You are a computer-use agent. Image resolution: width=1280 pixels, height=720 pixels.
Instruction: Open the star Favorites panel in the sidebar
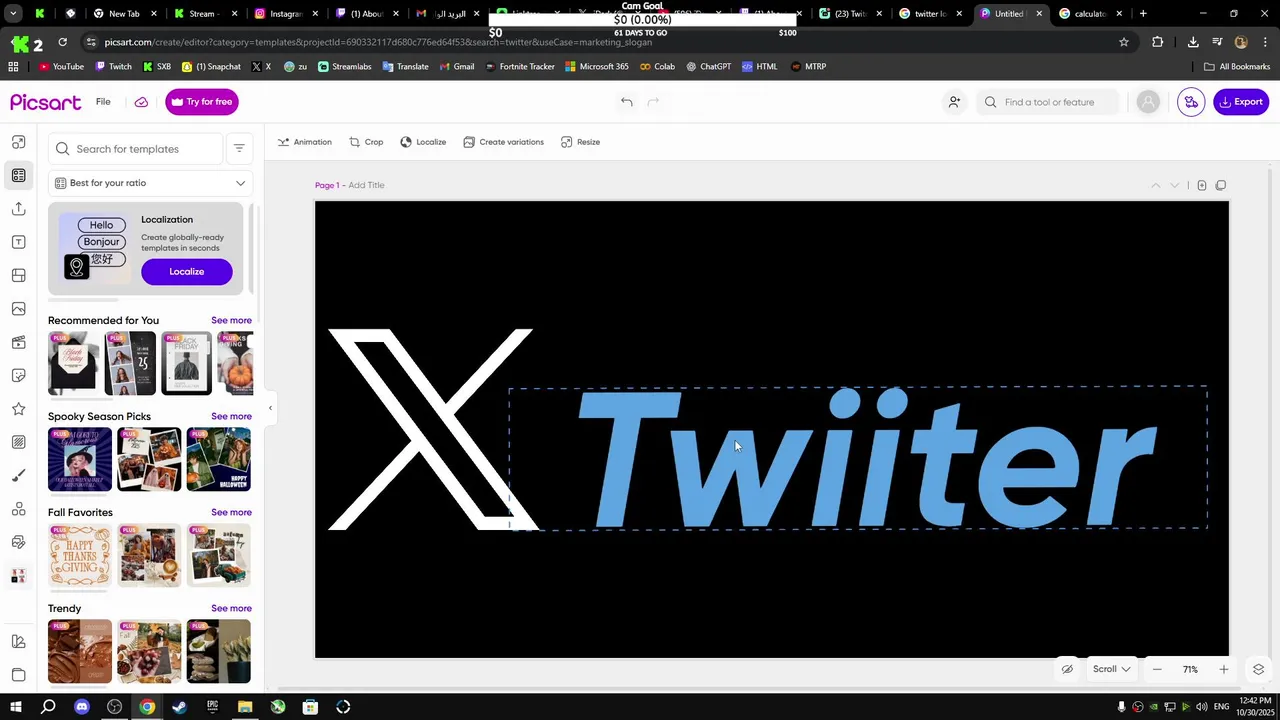[x=18, y=409]
